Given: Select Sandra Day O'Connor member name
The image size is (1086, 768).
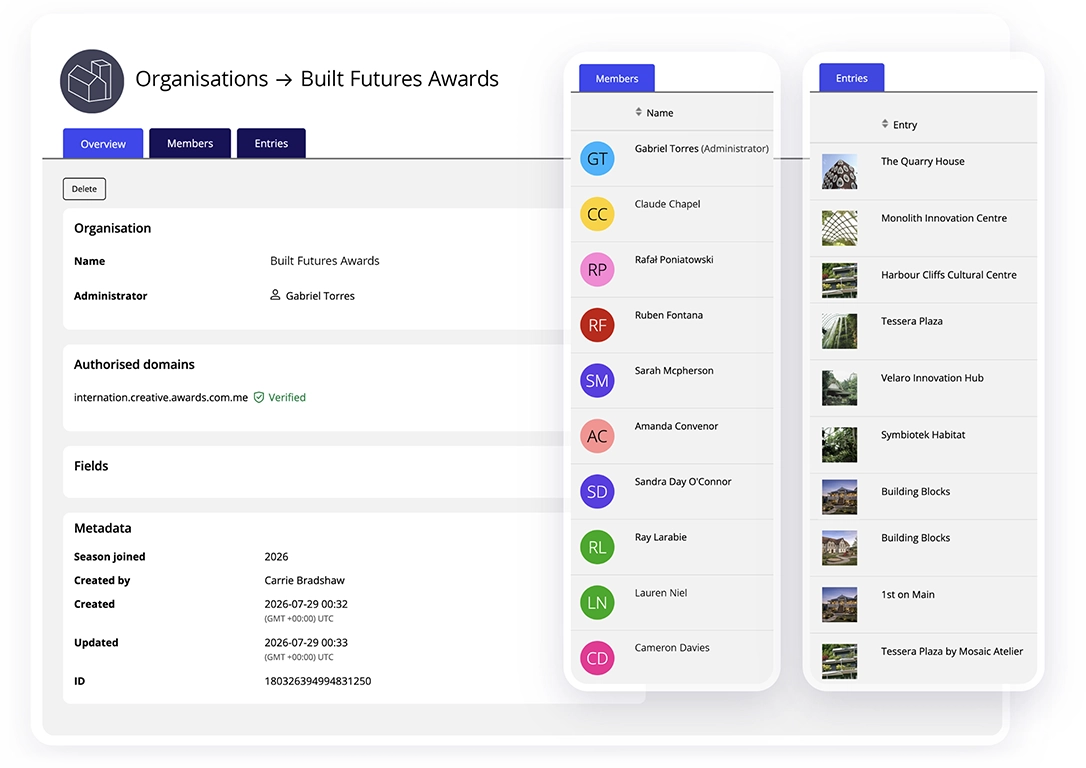Looking at the screenshot, I should [683, 482].
